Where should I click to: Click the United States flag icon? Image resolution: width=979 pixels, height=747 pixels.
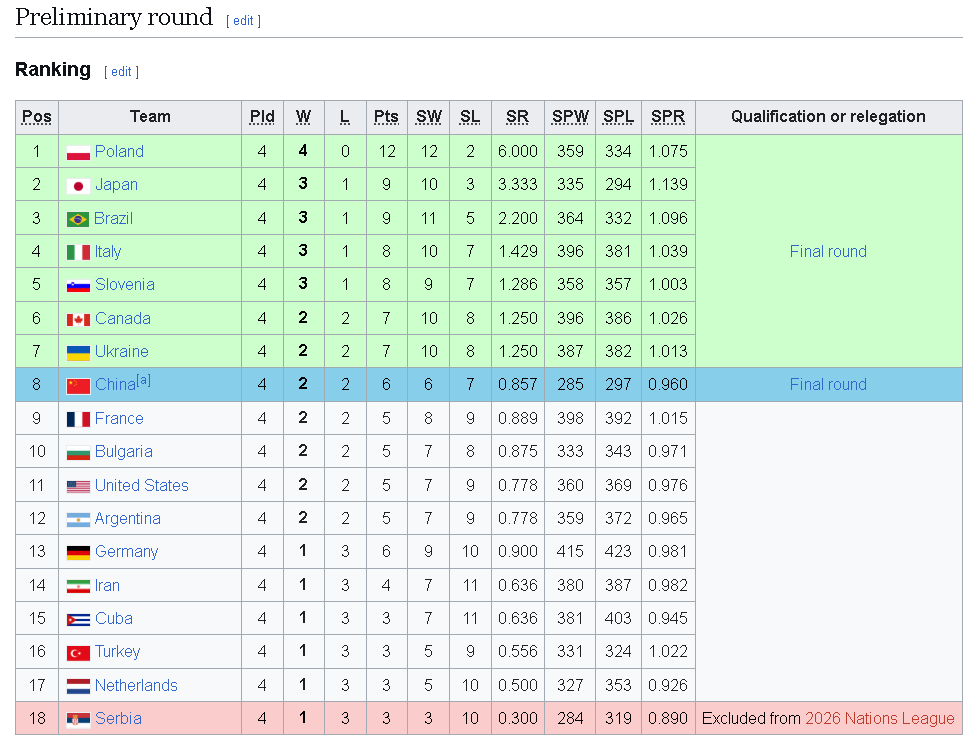(78, 487)
